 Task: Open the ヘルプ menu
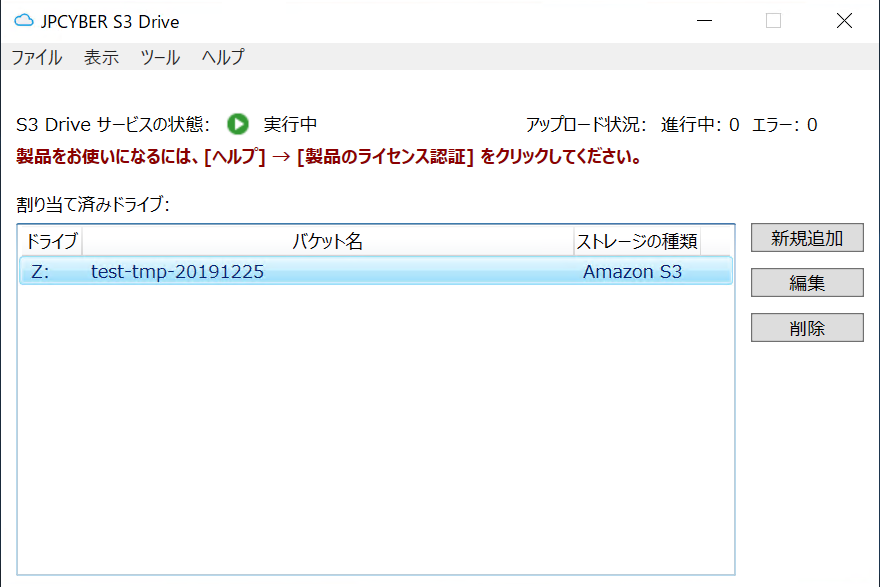220,58
